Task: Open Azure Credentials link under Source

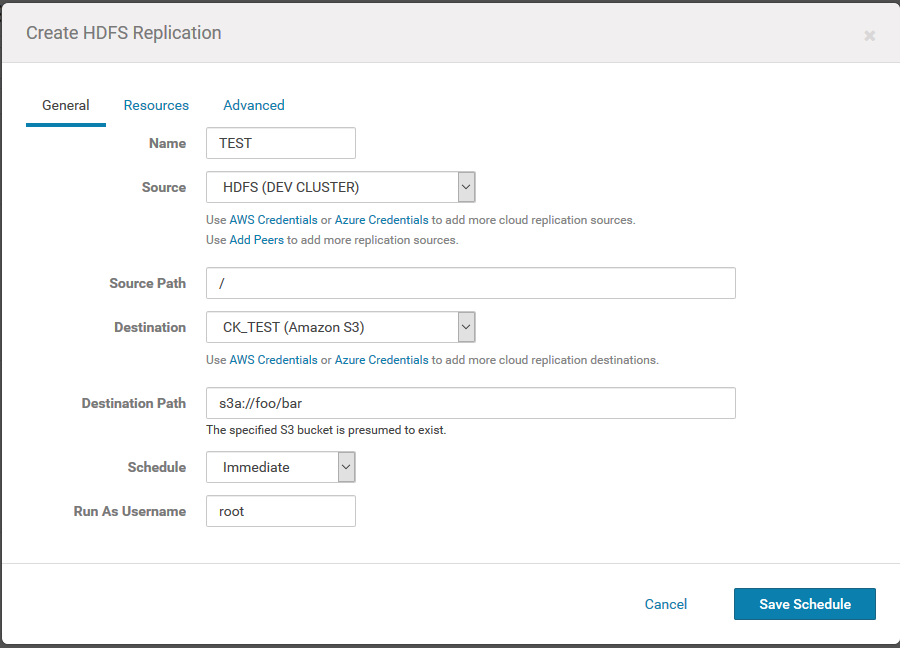Action: click(381, 220)
